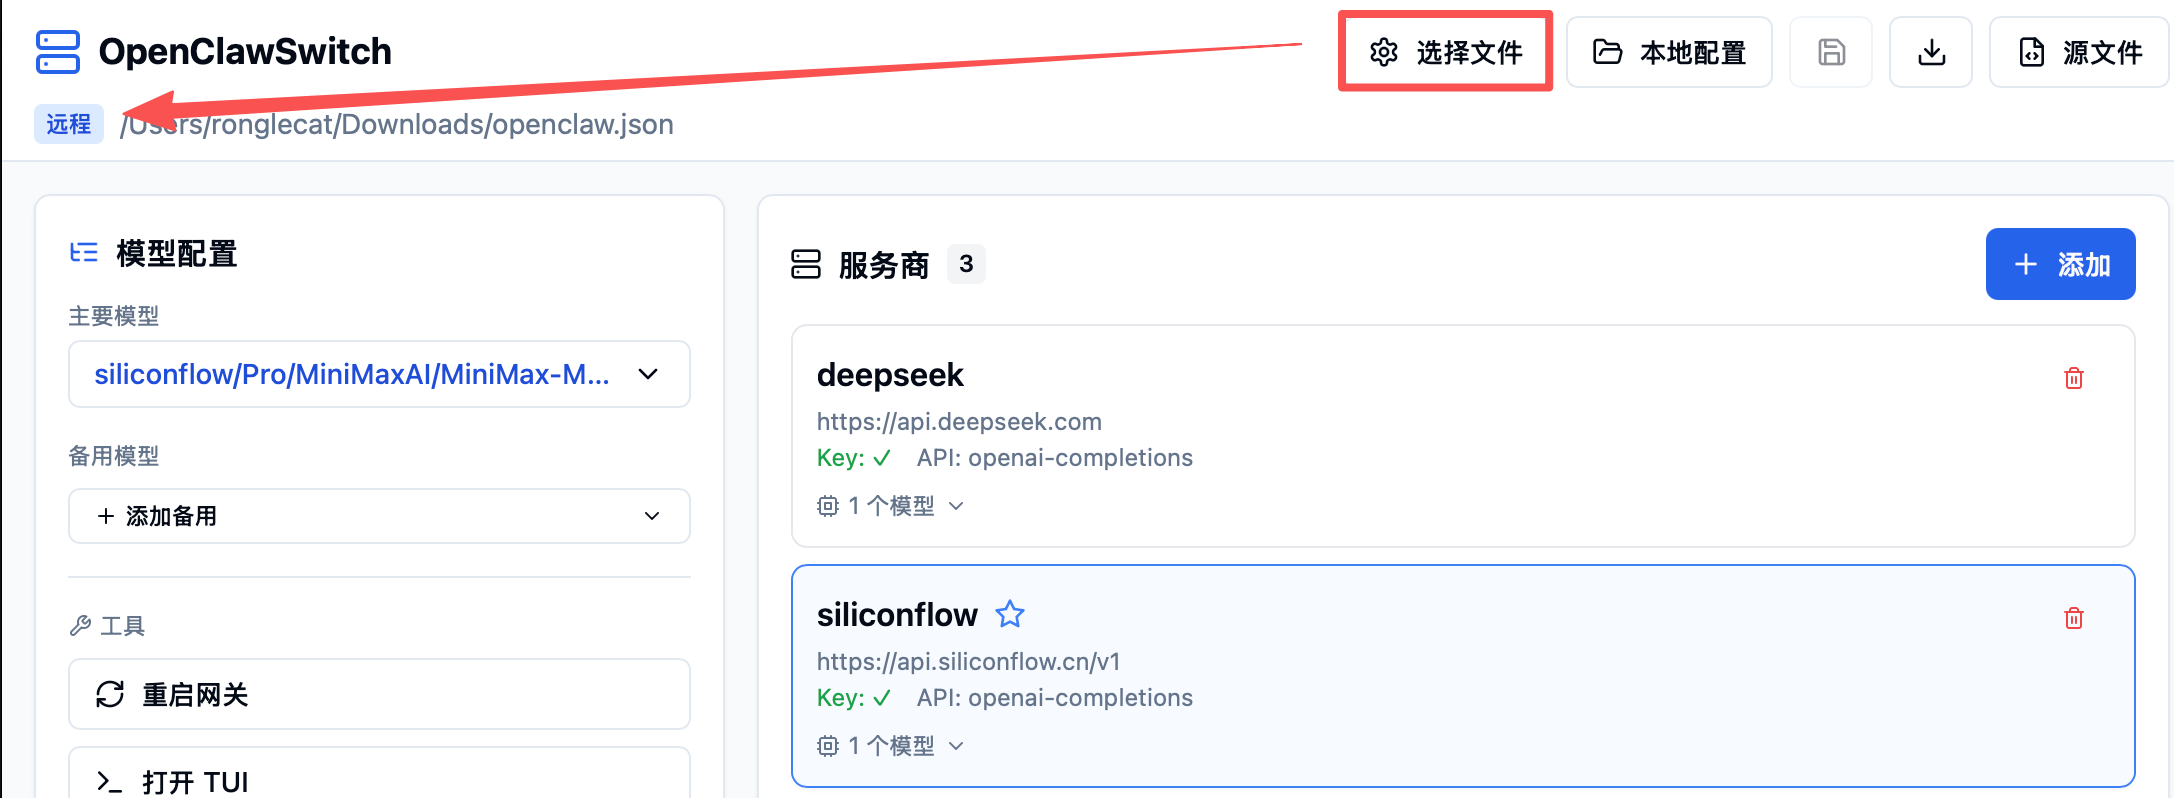The width and height of the screenshot is (2174, 798).
Task: Launch the 打开 TUI terminal button
Action: [379, 780]
